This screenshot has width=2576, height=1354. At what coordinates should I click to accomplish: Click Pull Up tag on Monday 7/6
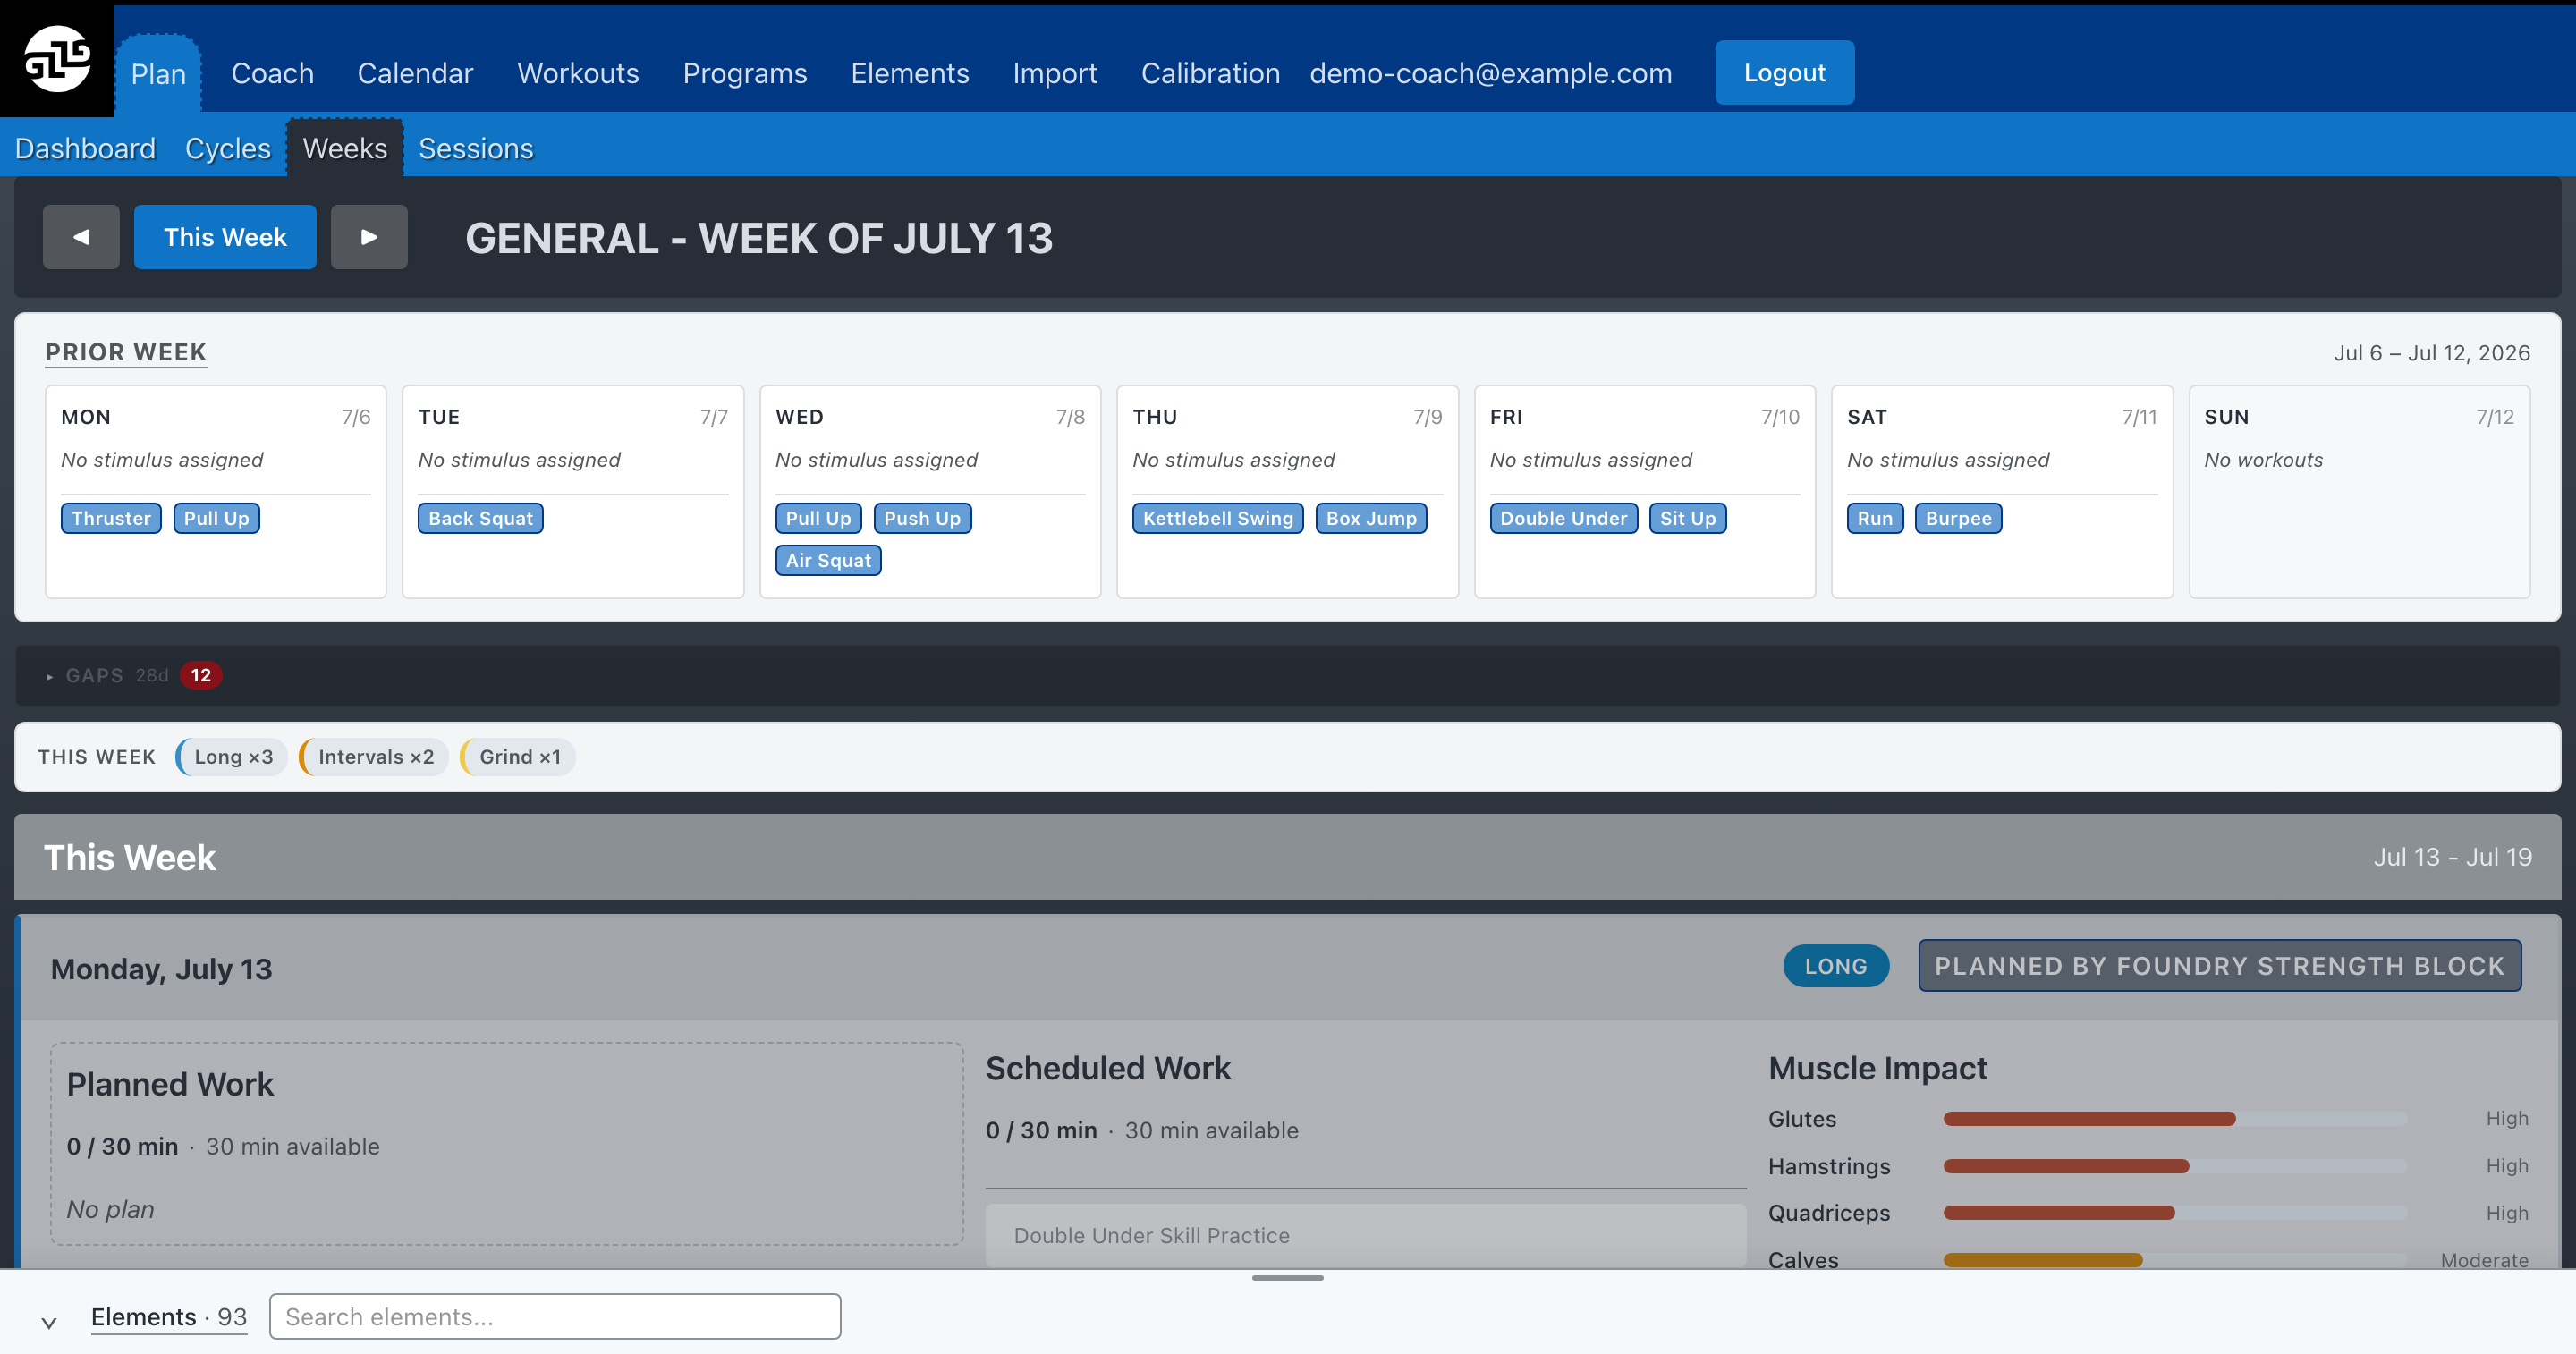[x=216, y=518]
